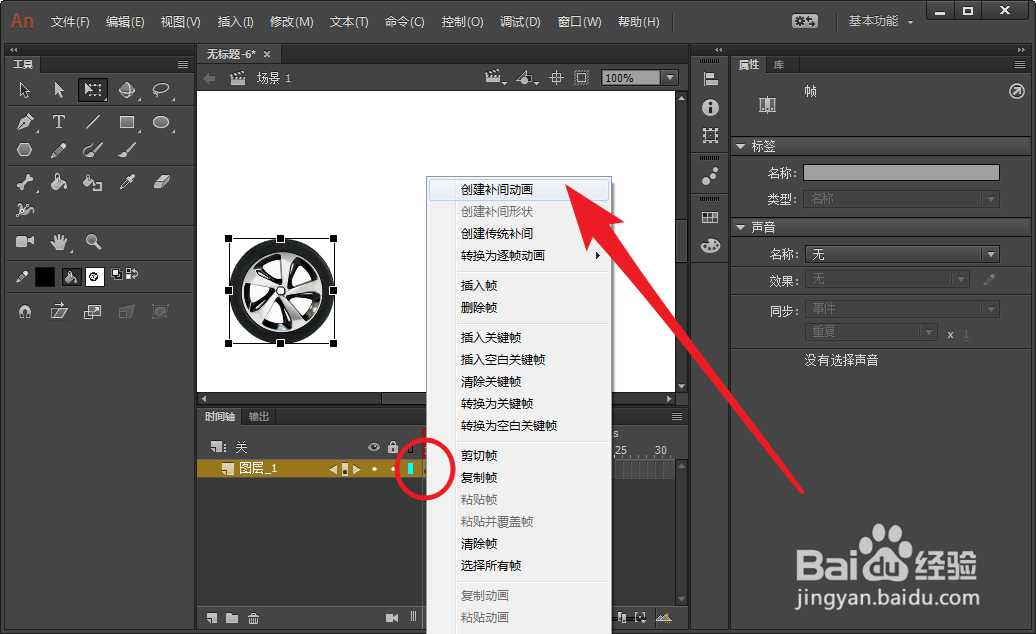This screenshot has height=634, width=1036.
Task: Choose 创建传统补间 from context menu
Action: coord(519,234)
